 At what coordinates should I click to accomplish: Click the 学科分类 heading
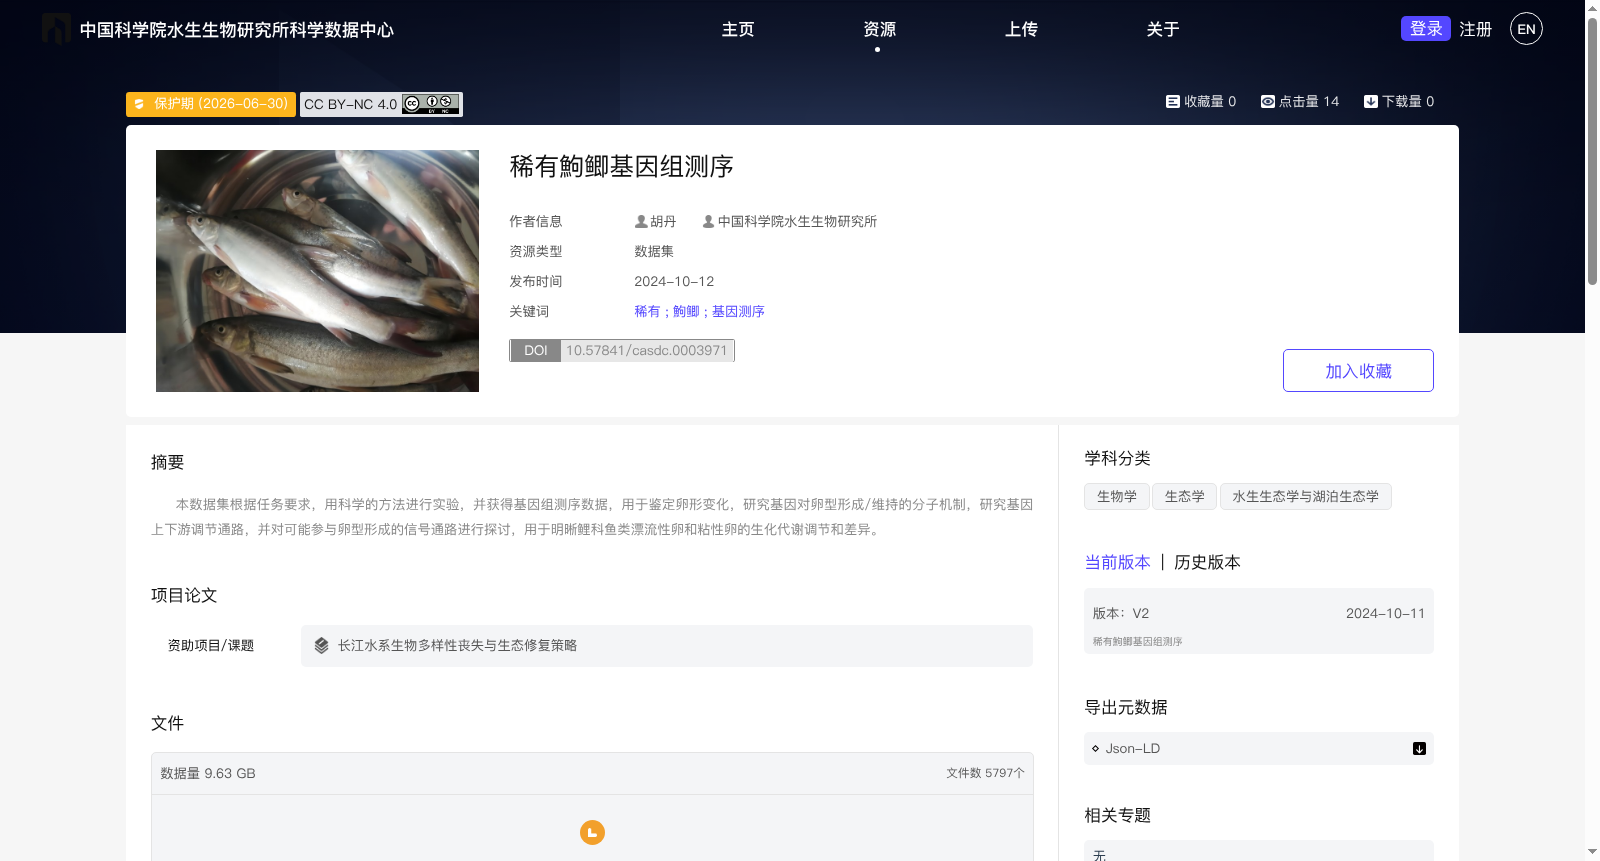click(1118, 458)
